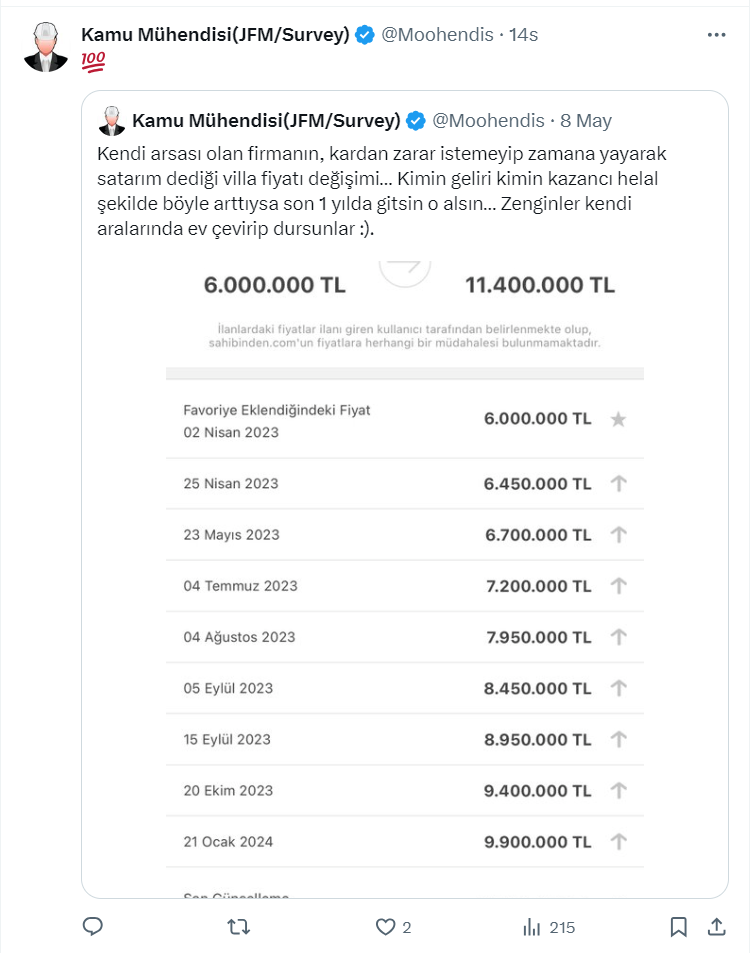Click the share upload icon
The height and width of the screenshot is (953, 754).
point(717,927)
